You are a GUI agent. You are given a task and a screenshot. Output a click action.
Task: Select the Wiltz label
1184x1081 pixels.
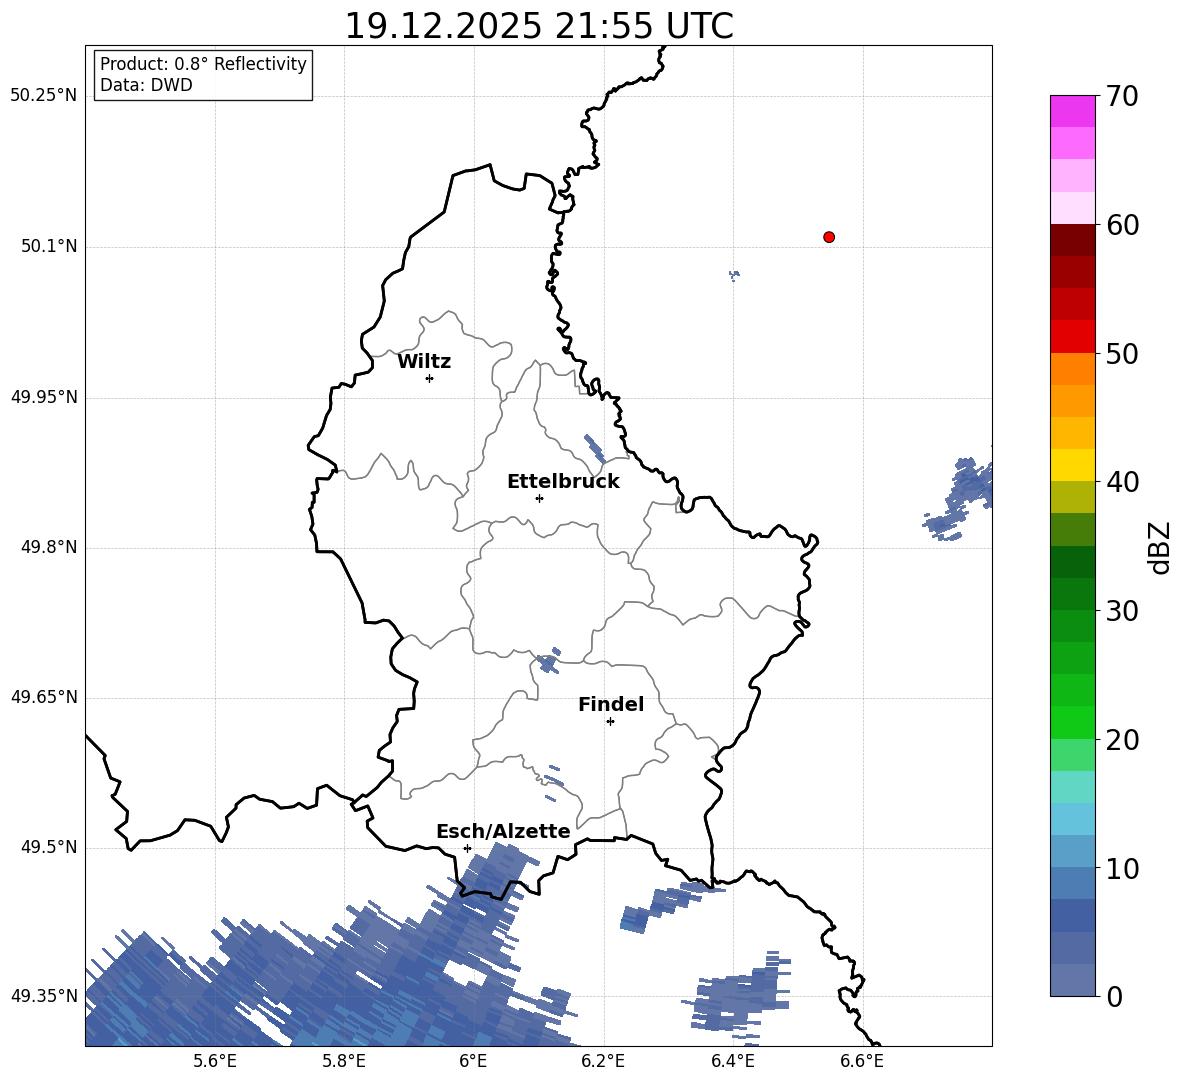pos(424,362)
